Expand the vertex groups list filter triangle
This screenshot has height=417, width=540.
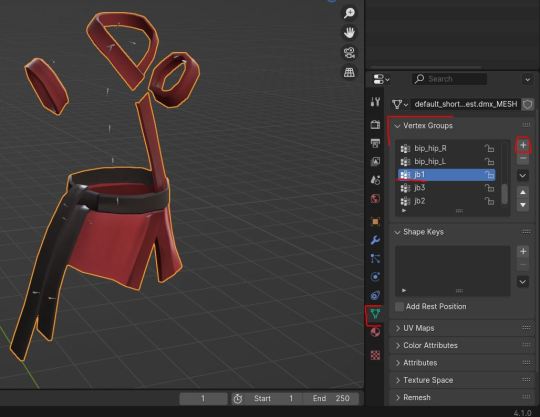[404, 211]
